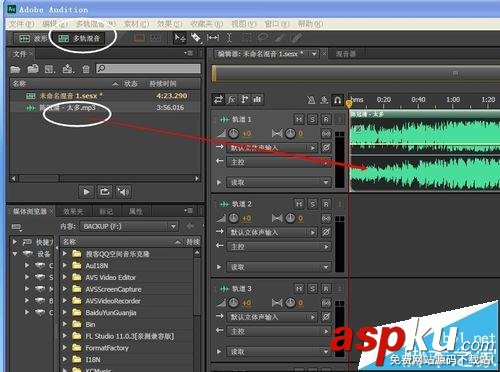500x372 pixels.
Task: Toggle the metronome icon
Action: [311, 100]
